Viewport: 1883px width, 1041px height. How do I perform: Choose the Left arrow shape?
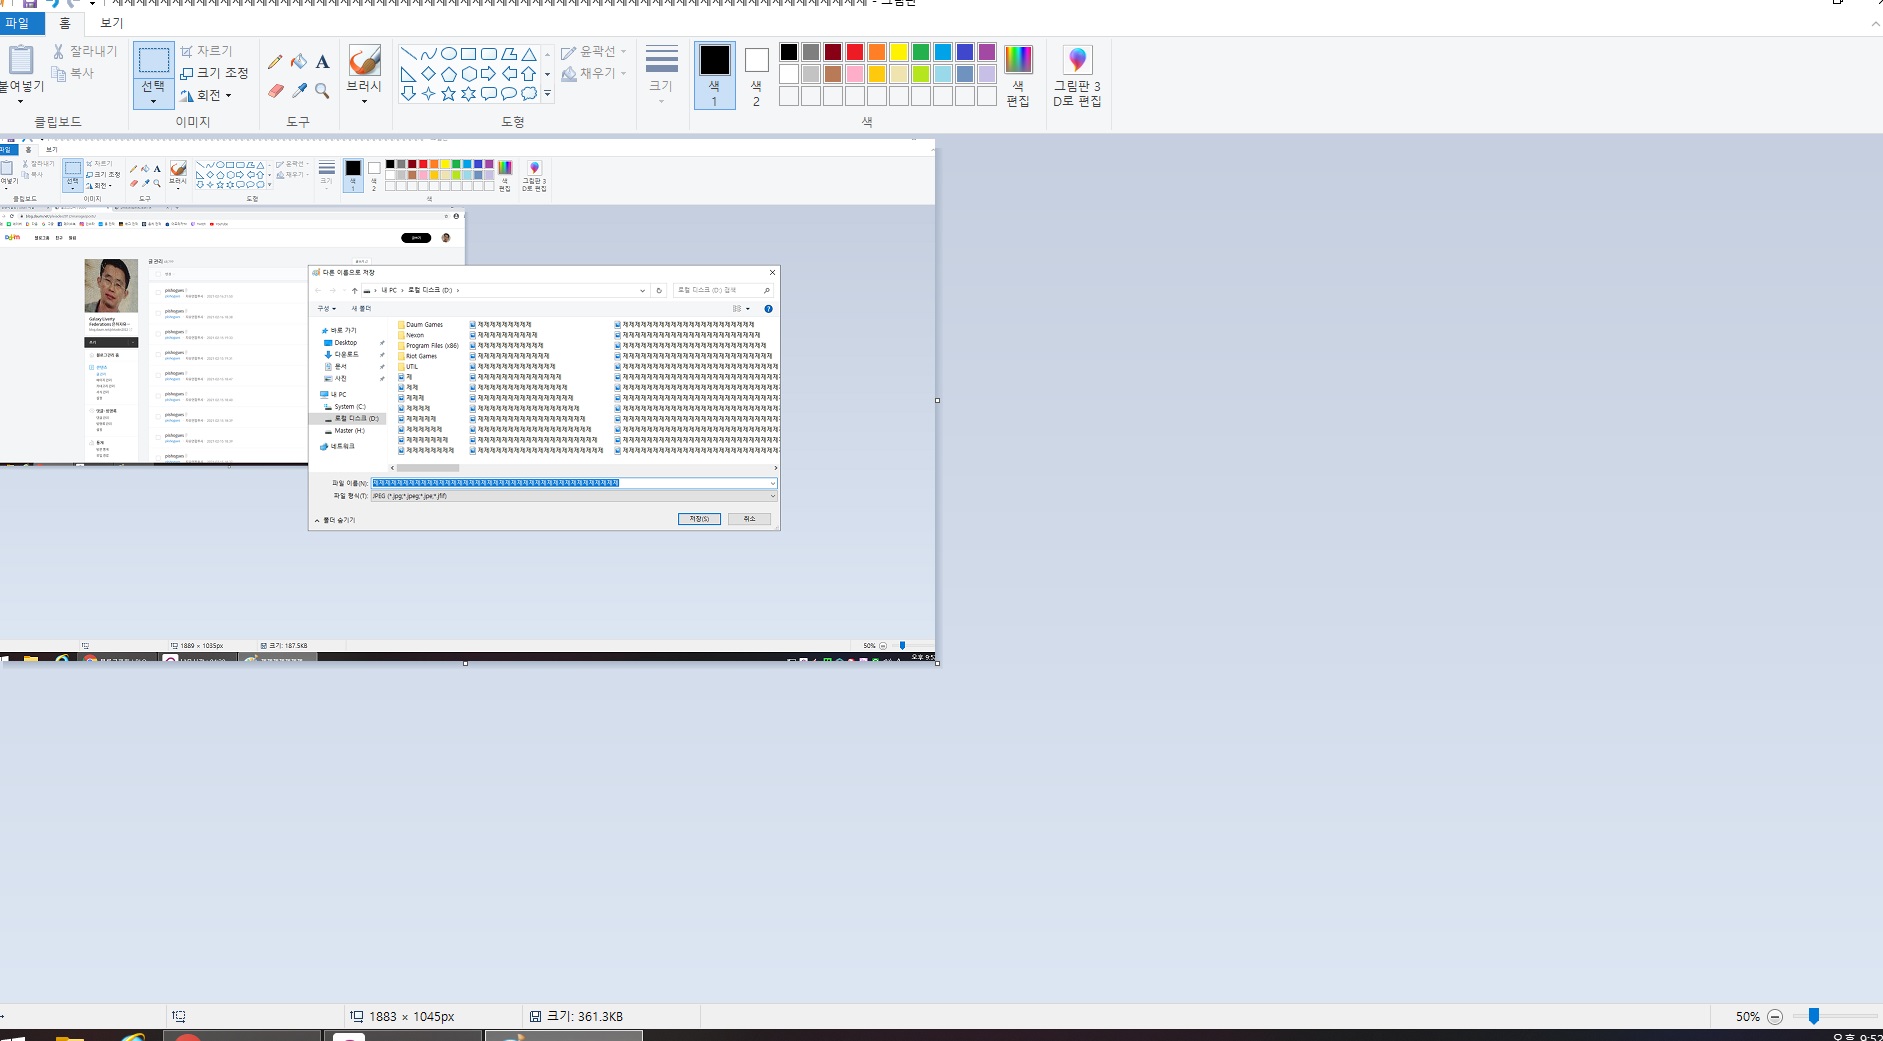[508, 74]
